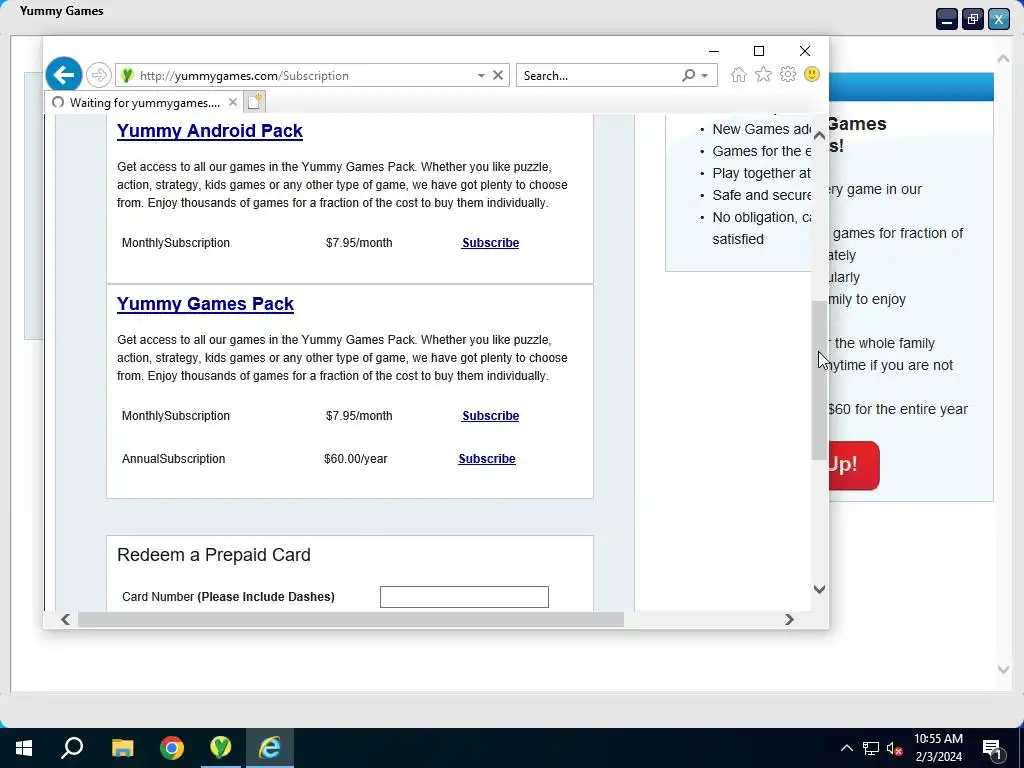This screenshot has width=1024, height=768.
Task: Minimize the Yummy Games outer window
Action: point(946,19)
